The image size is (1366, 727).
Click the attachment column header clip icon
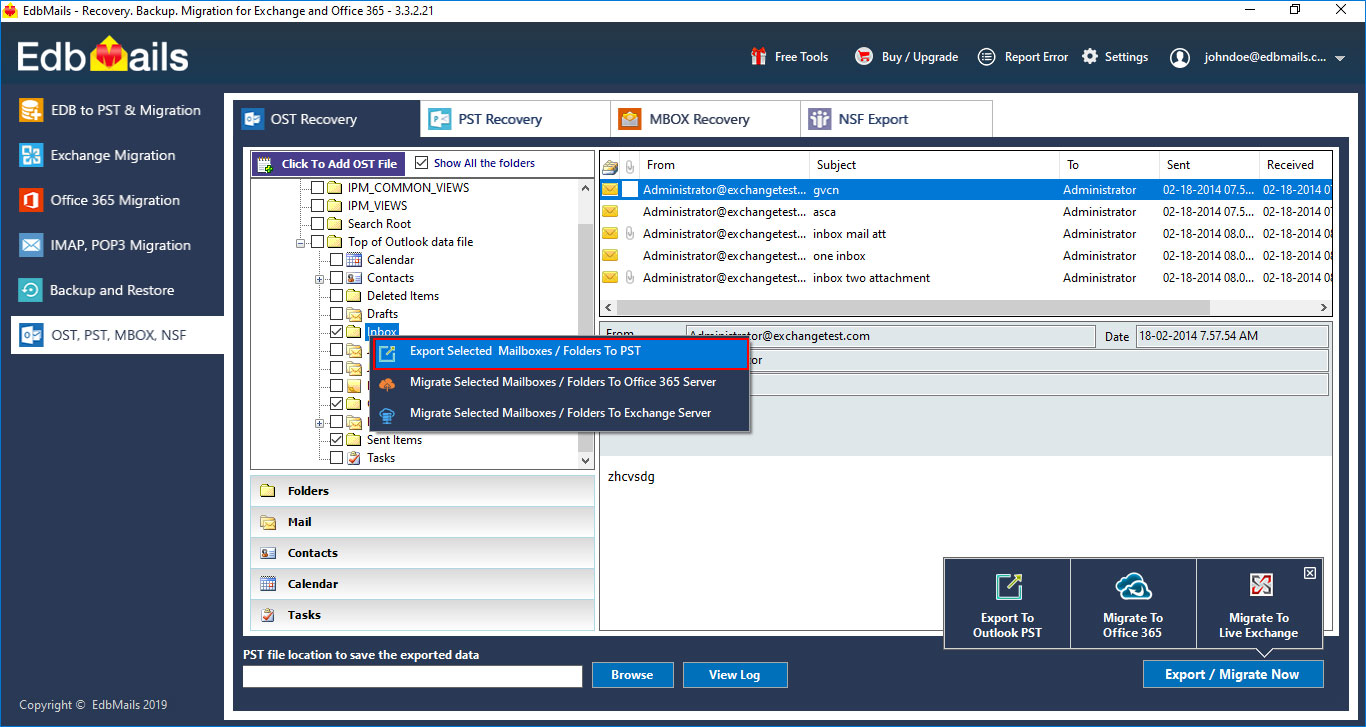tap(630, 166)
